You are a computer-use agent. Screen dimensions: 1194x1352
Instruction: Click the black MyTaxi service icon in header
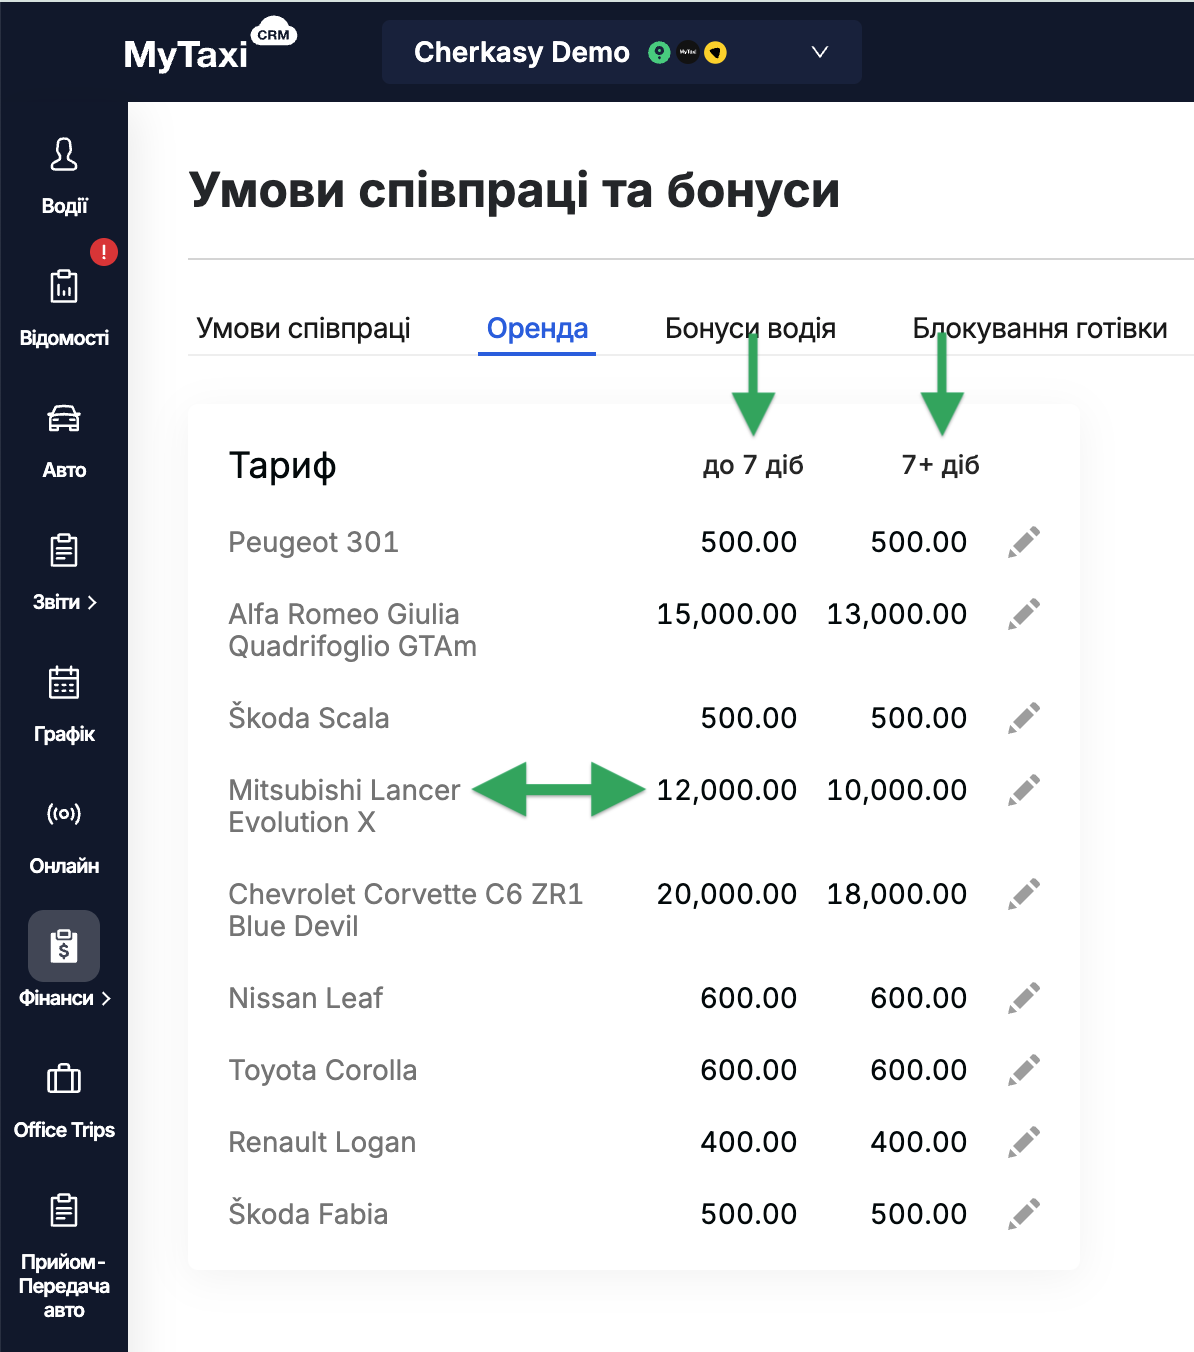pyautogui.click(x=687, y=52)
